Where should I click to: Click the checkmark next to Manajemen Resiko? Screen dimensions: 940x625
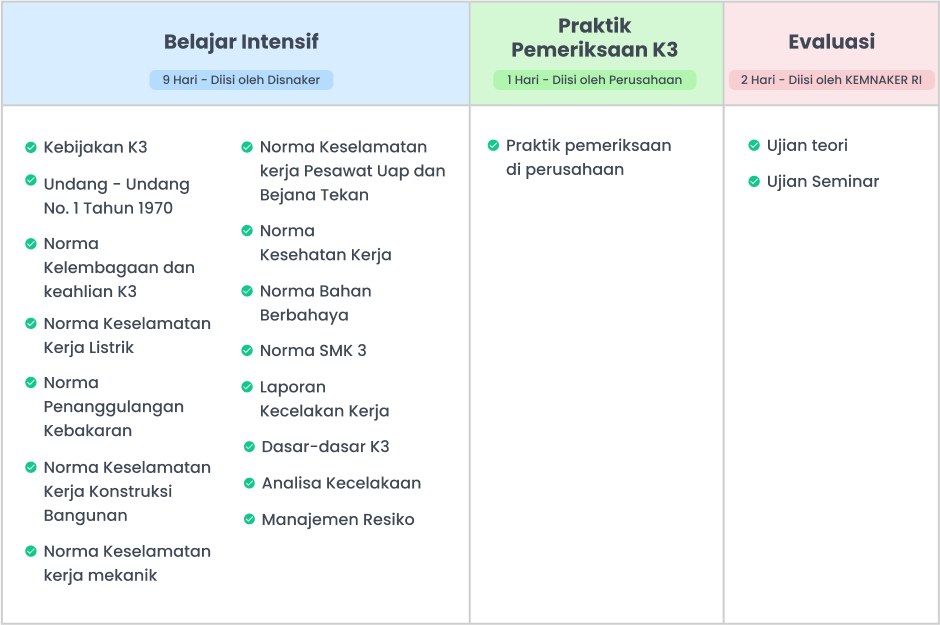coord(250,519)
